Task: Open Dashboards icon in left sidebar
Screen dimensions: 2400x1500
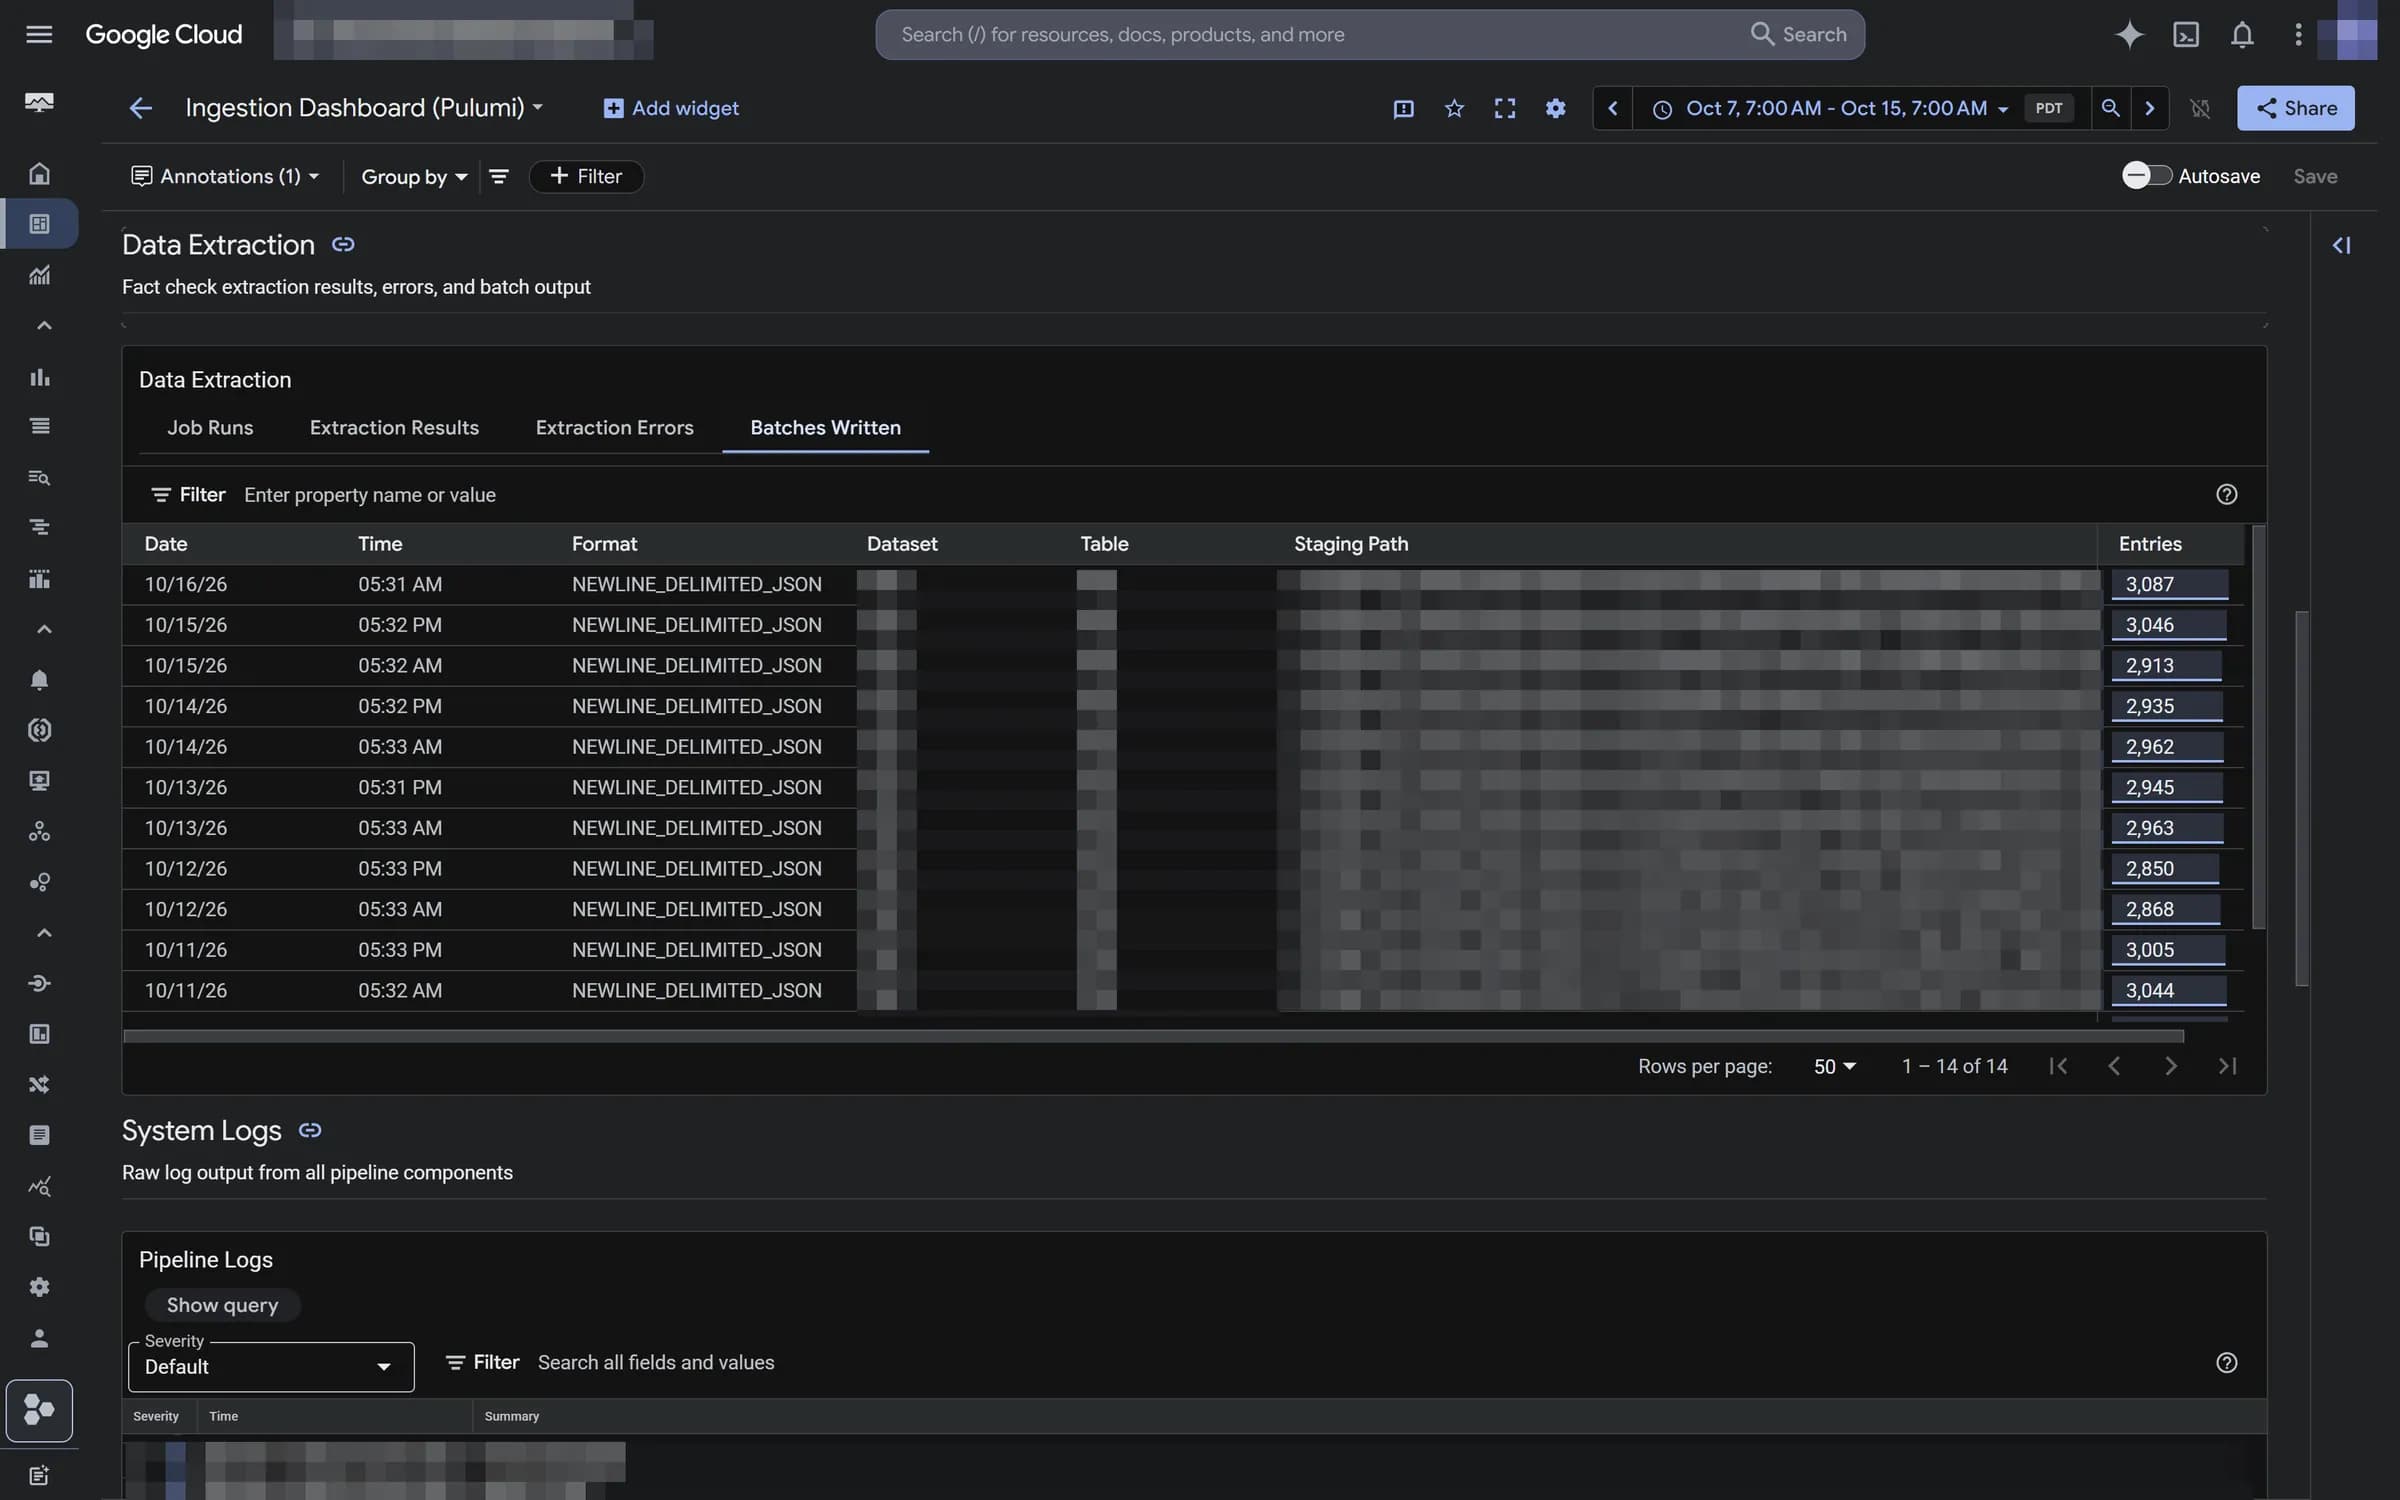Action: [39, 223]
